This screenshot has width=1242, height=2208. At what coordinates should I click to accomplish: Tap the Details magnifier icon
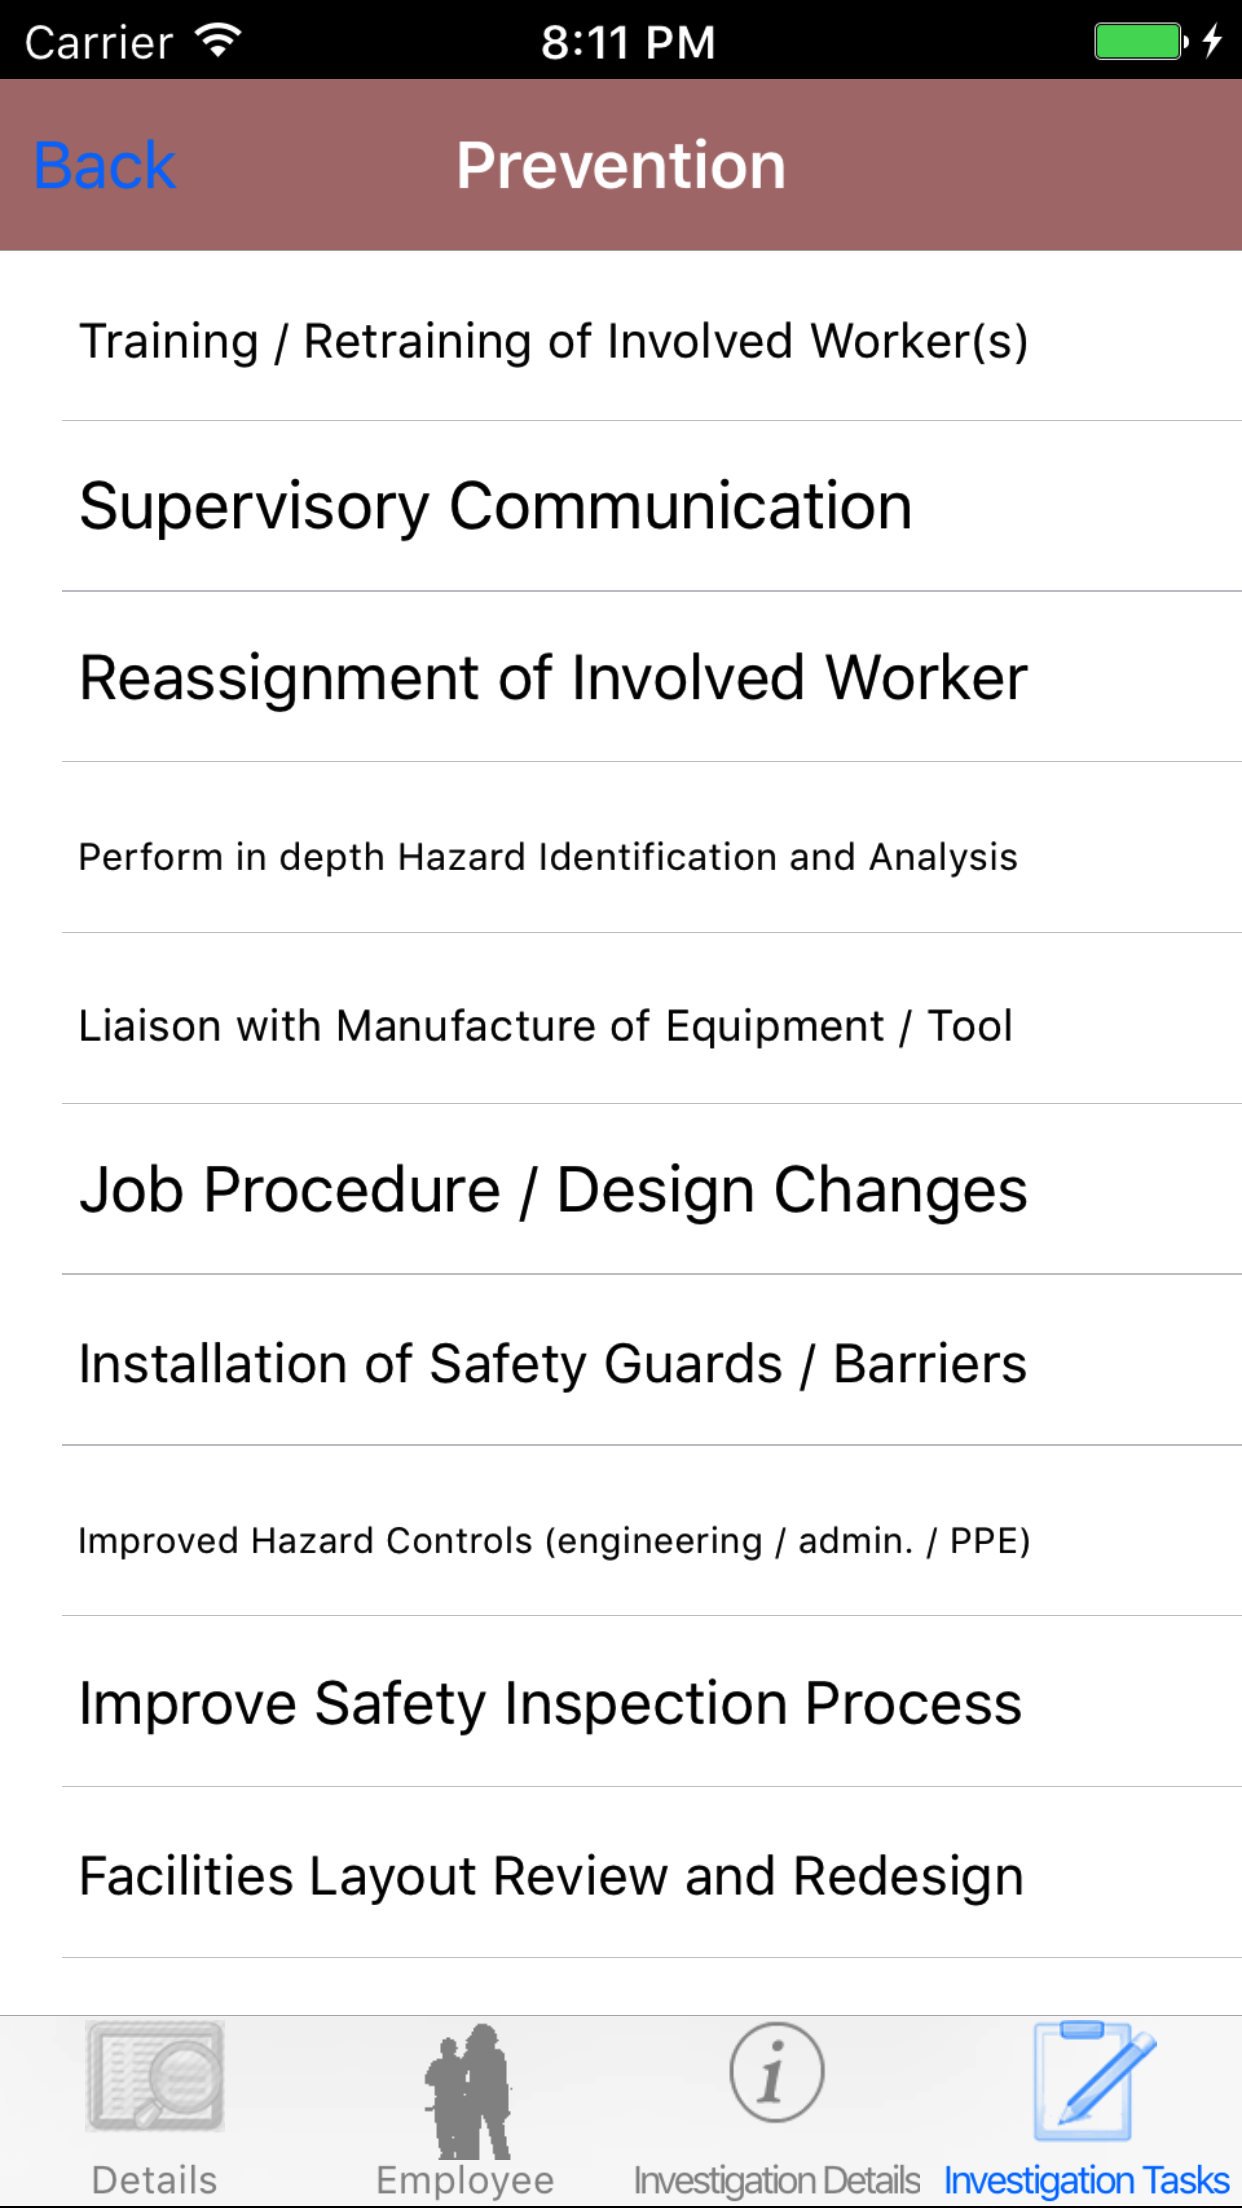[x=155, y=2076]
